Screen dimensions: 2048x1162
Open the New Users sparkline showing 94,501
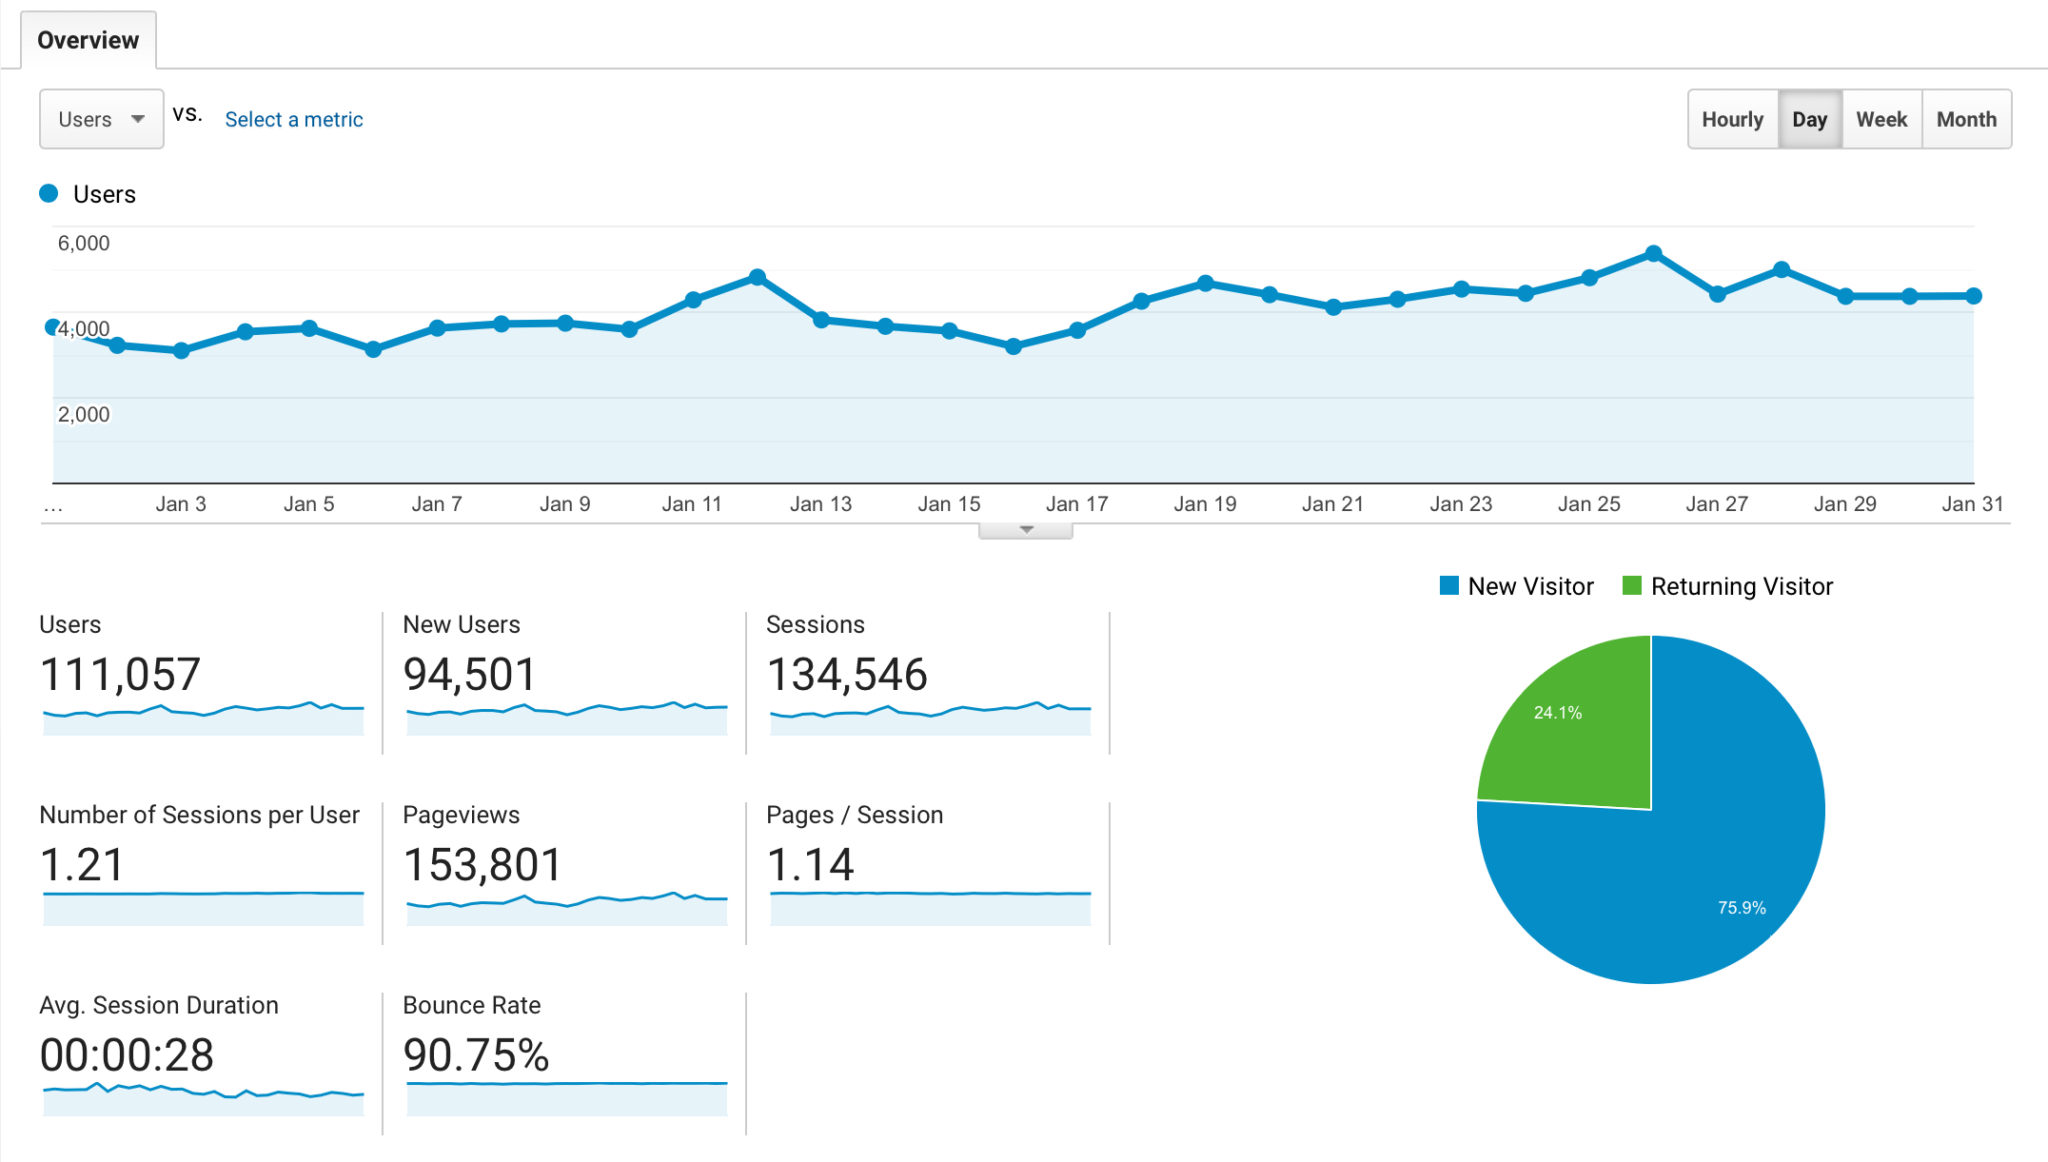(x=567, y=718)
